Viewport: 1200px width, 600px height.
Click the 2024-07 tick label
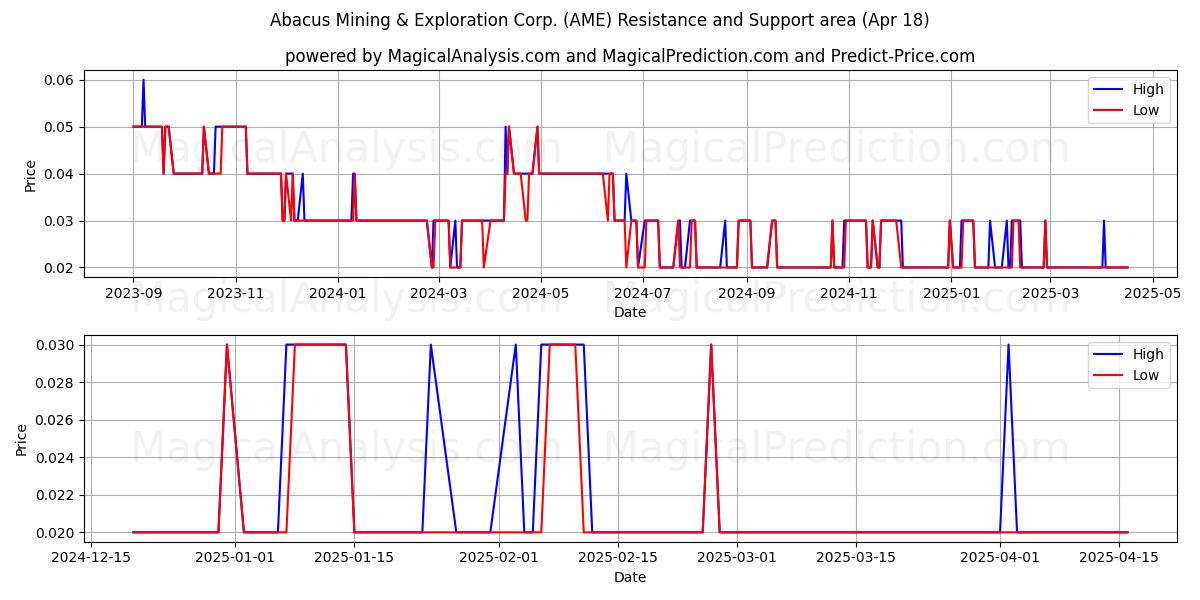[643, 293]
